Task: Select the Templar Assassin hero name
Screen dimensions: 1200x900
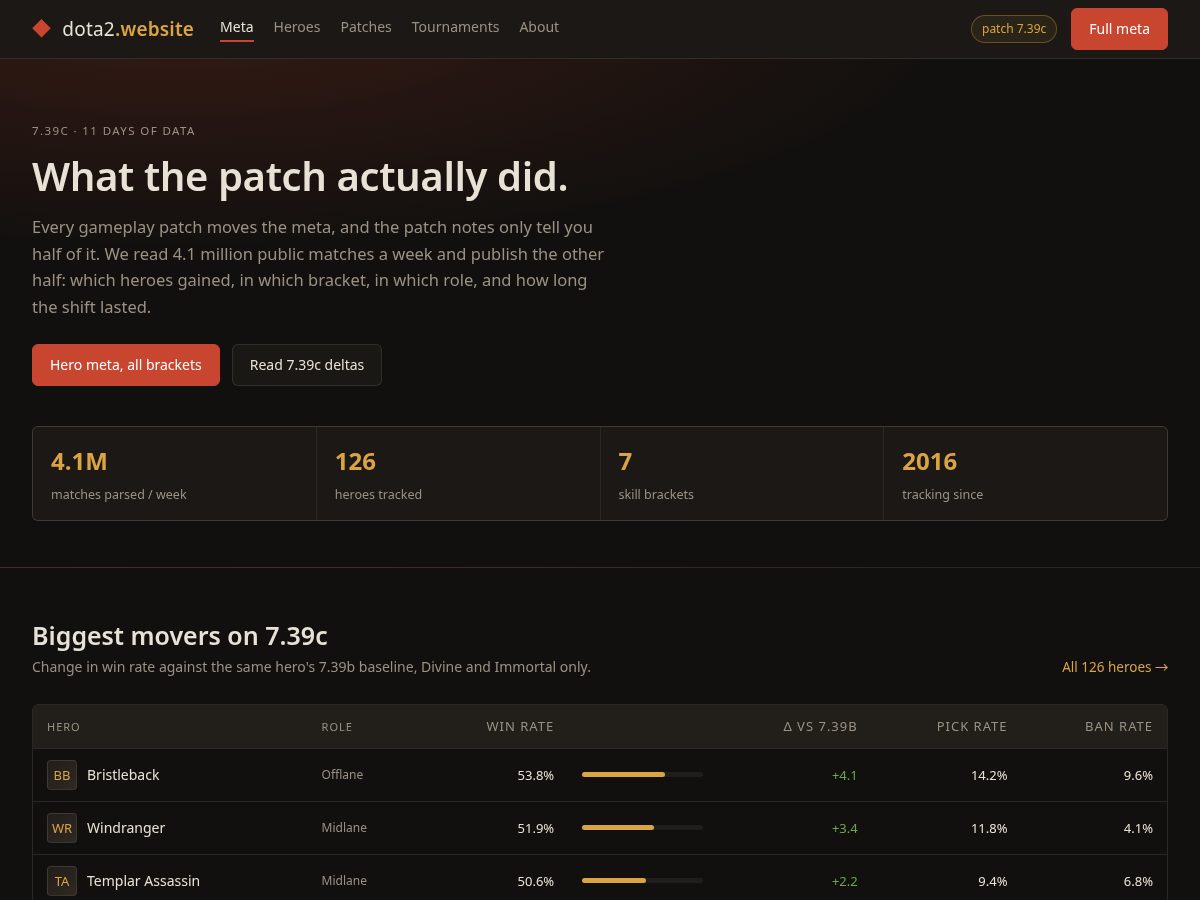Action: (x=143, y=881)
